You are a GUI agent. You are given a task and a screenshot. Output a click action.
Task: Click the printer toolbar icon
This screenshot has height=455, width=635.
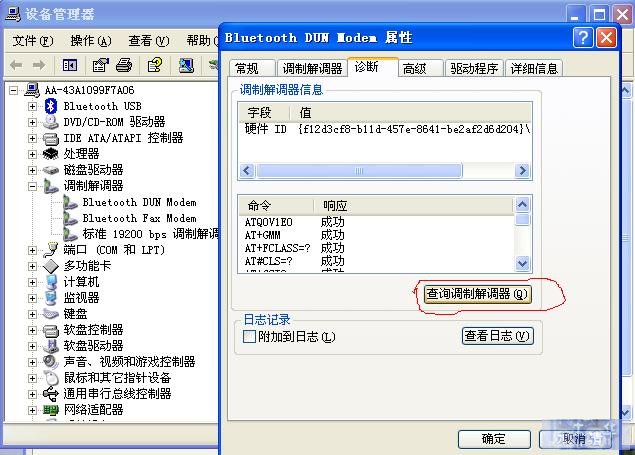124,65
